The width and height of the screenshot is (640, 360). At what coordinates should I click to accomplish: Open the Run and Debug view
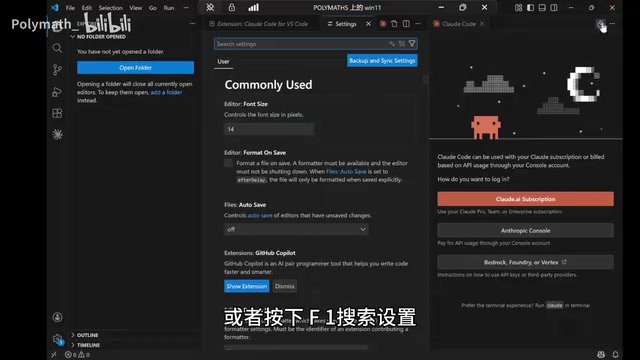57,92
